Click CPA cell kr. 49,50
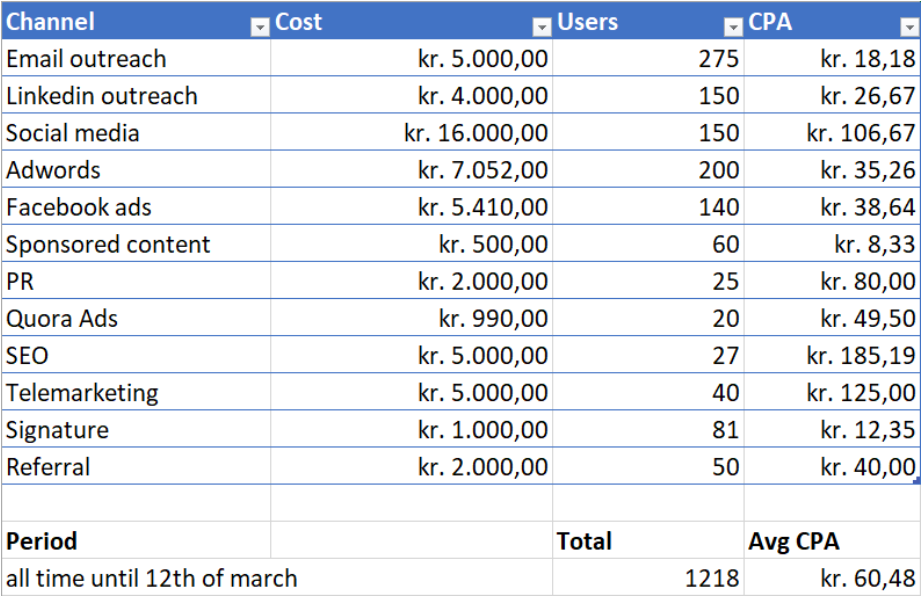The image size is (922, 597). tap(832, 318)
